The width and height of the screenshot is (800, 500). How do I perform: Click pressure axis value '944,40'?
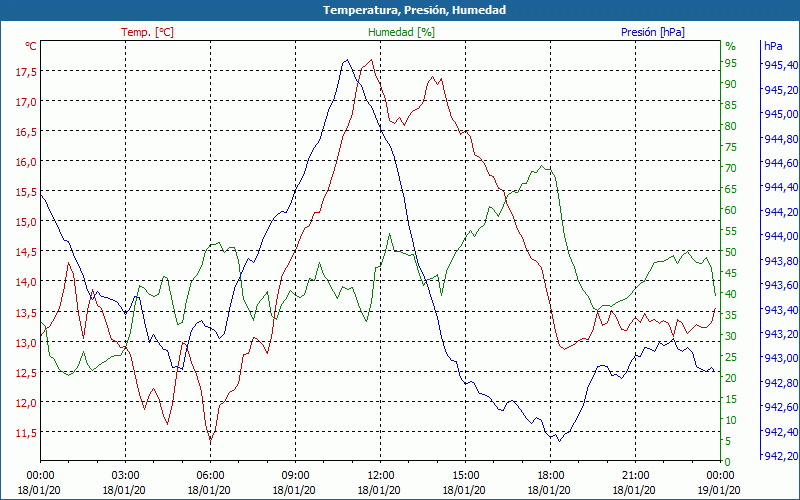click(x=781, y=187)
